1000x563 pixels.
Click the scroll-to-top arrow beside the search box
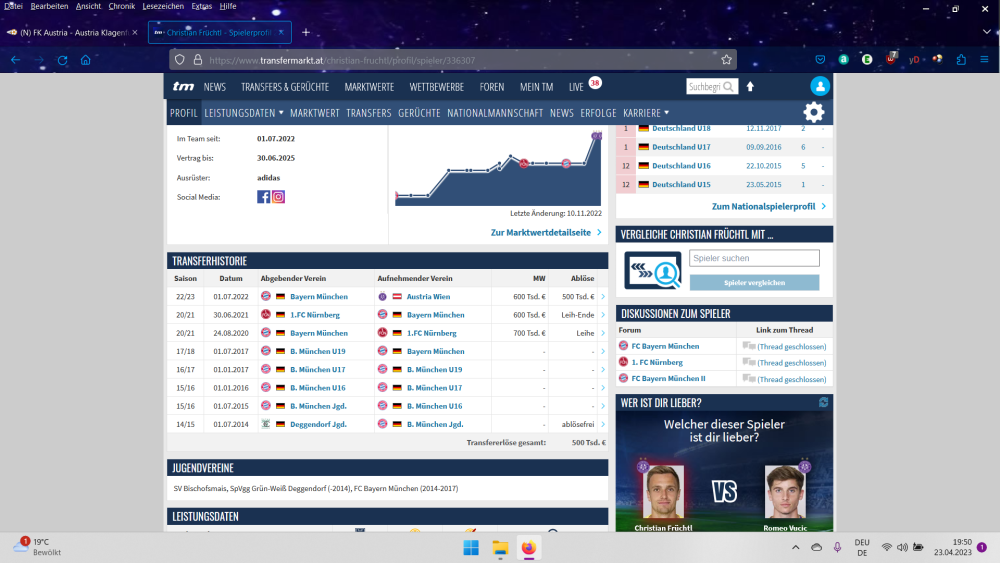750,87
